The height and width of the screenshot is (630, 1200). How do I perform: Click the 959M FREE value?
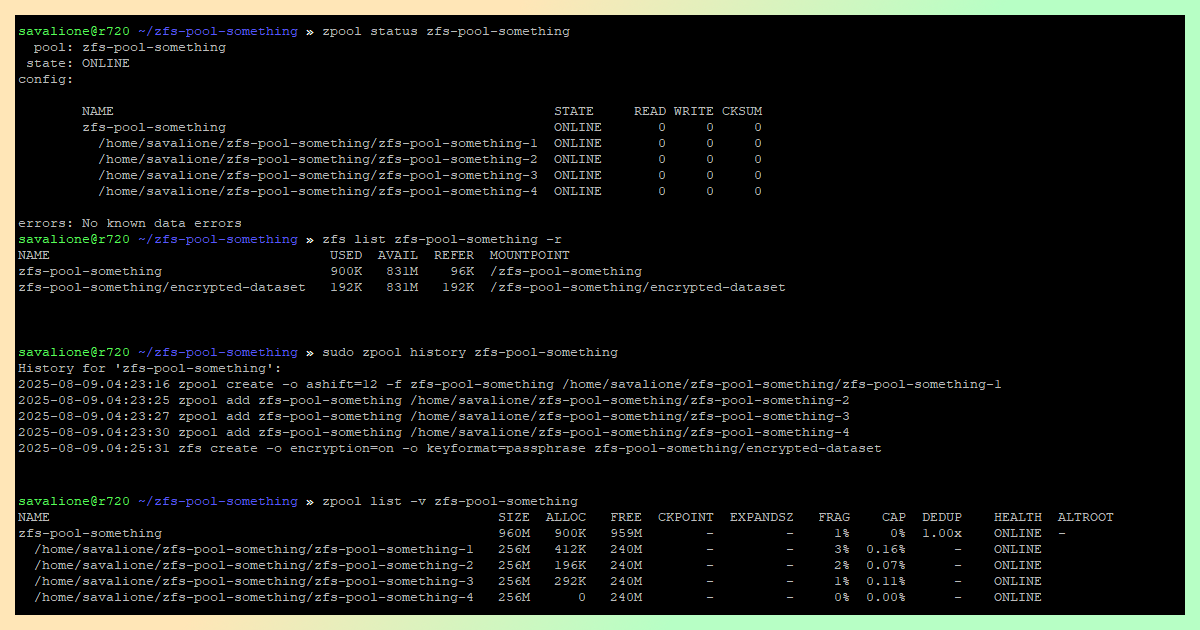pos(626,533)
